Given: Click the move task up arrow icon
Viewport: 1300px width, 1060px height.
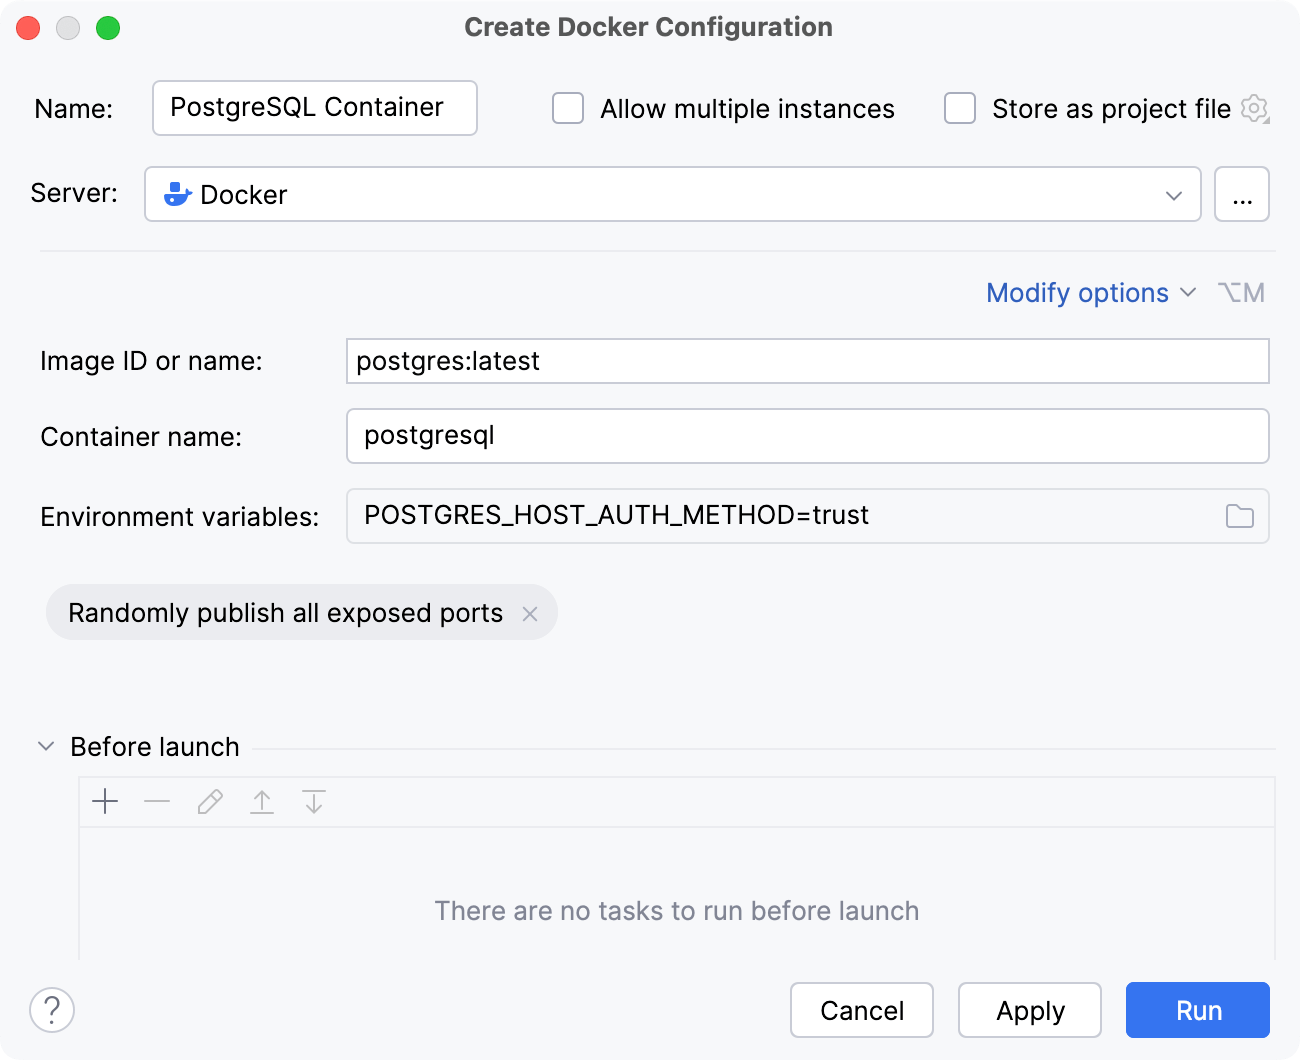Looking at the screenshot, I should [262, 801].
